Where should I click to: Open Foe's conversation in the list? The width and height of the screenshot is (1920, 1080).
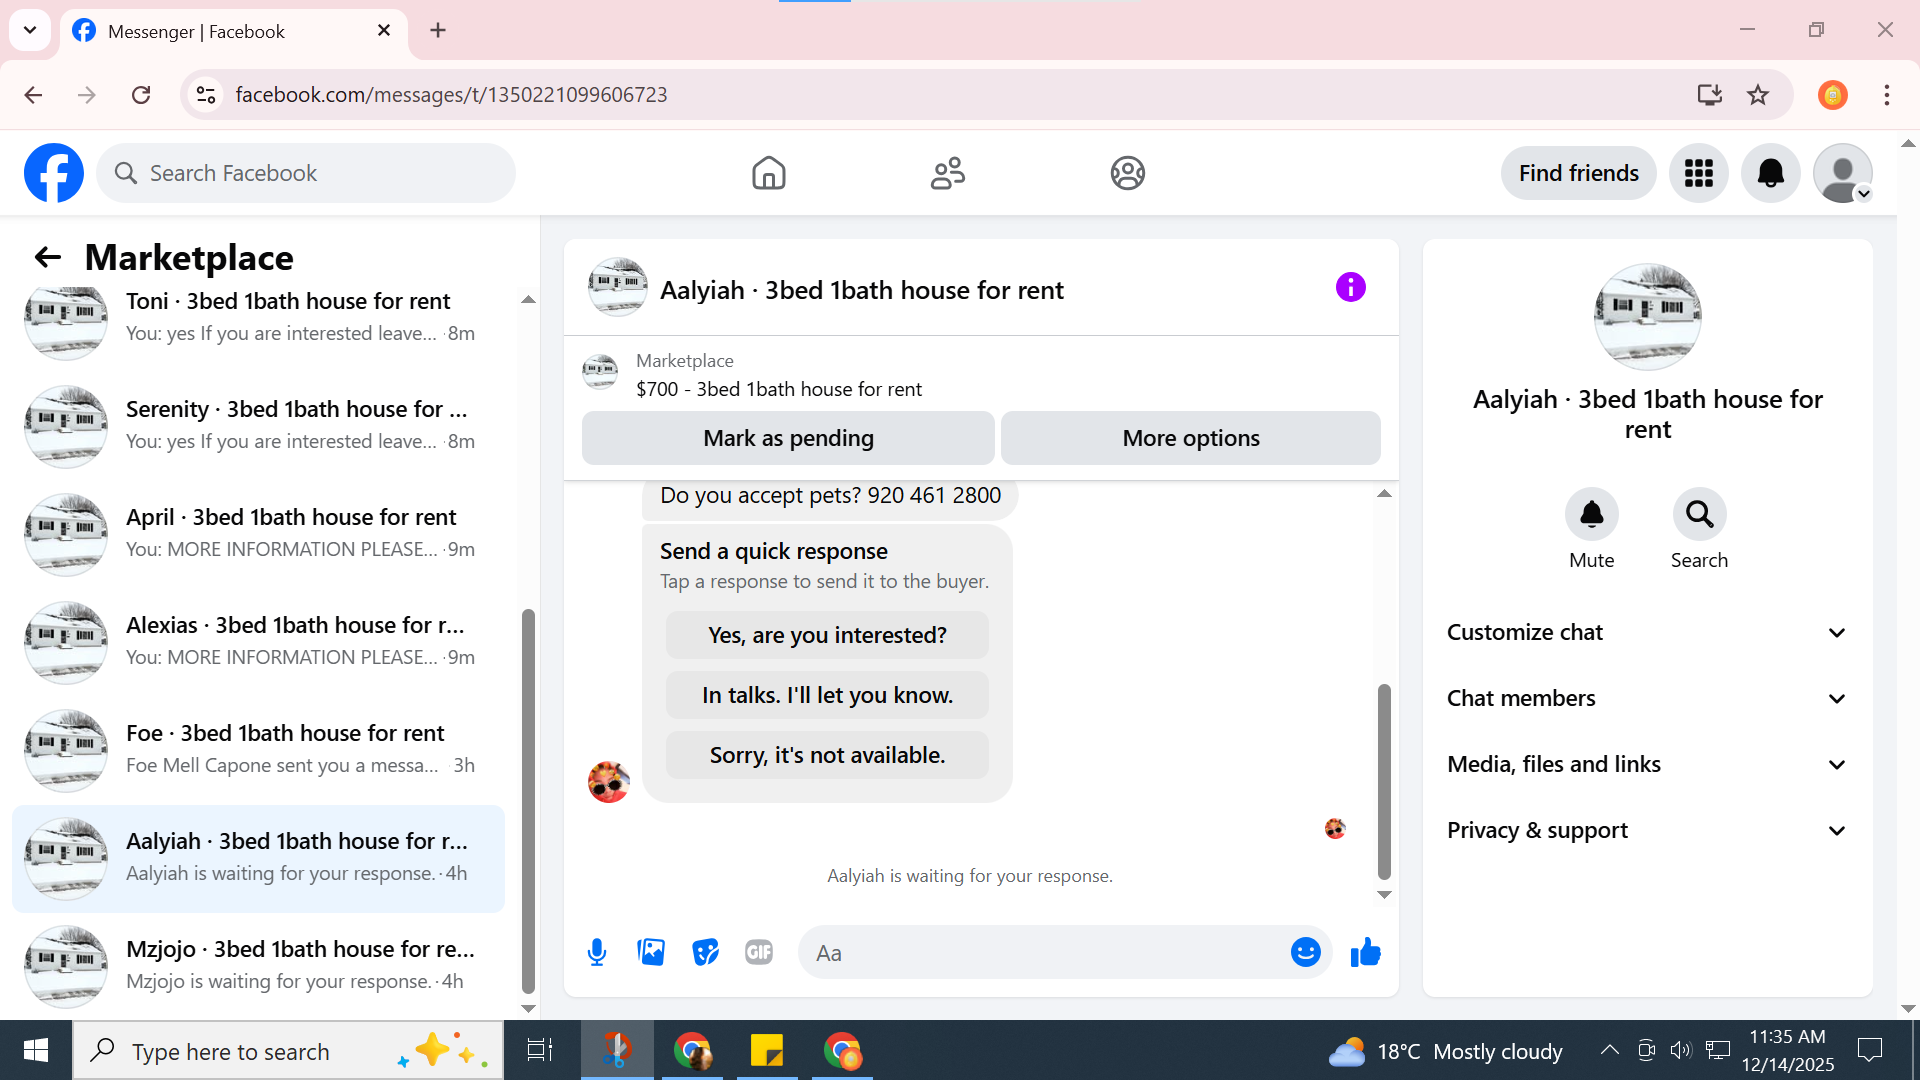[258, 749]
